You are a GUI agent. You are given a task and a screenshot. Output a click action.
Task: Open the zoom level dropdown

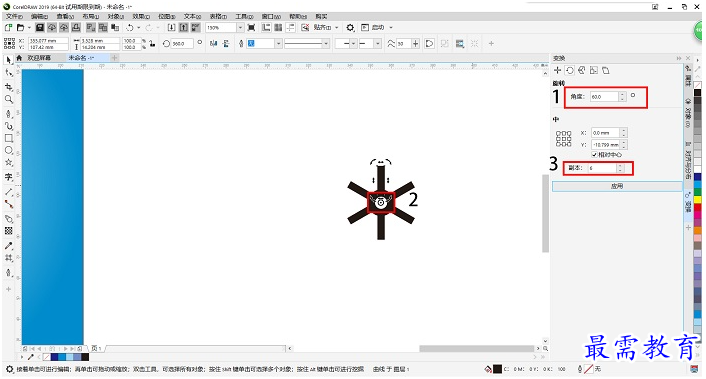click(240, 27)
